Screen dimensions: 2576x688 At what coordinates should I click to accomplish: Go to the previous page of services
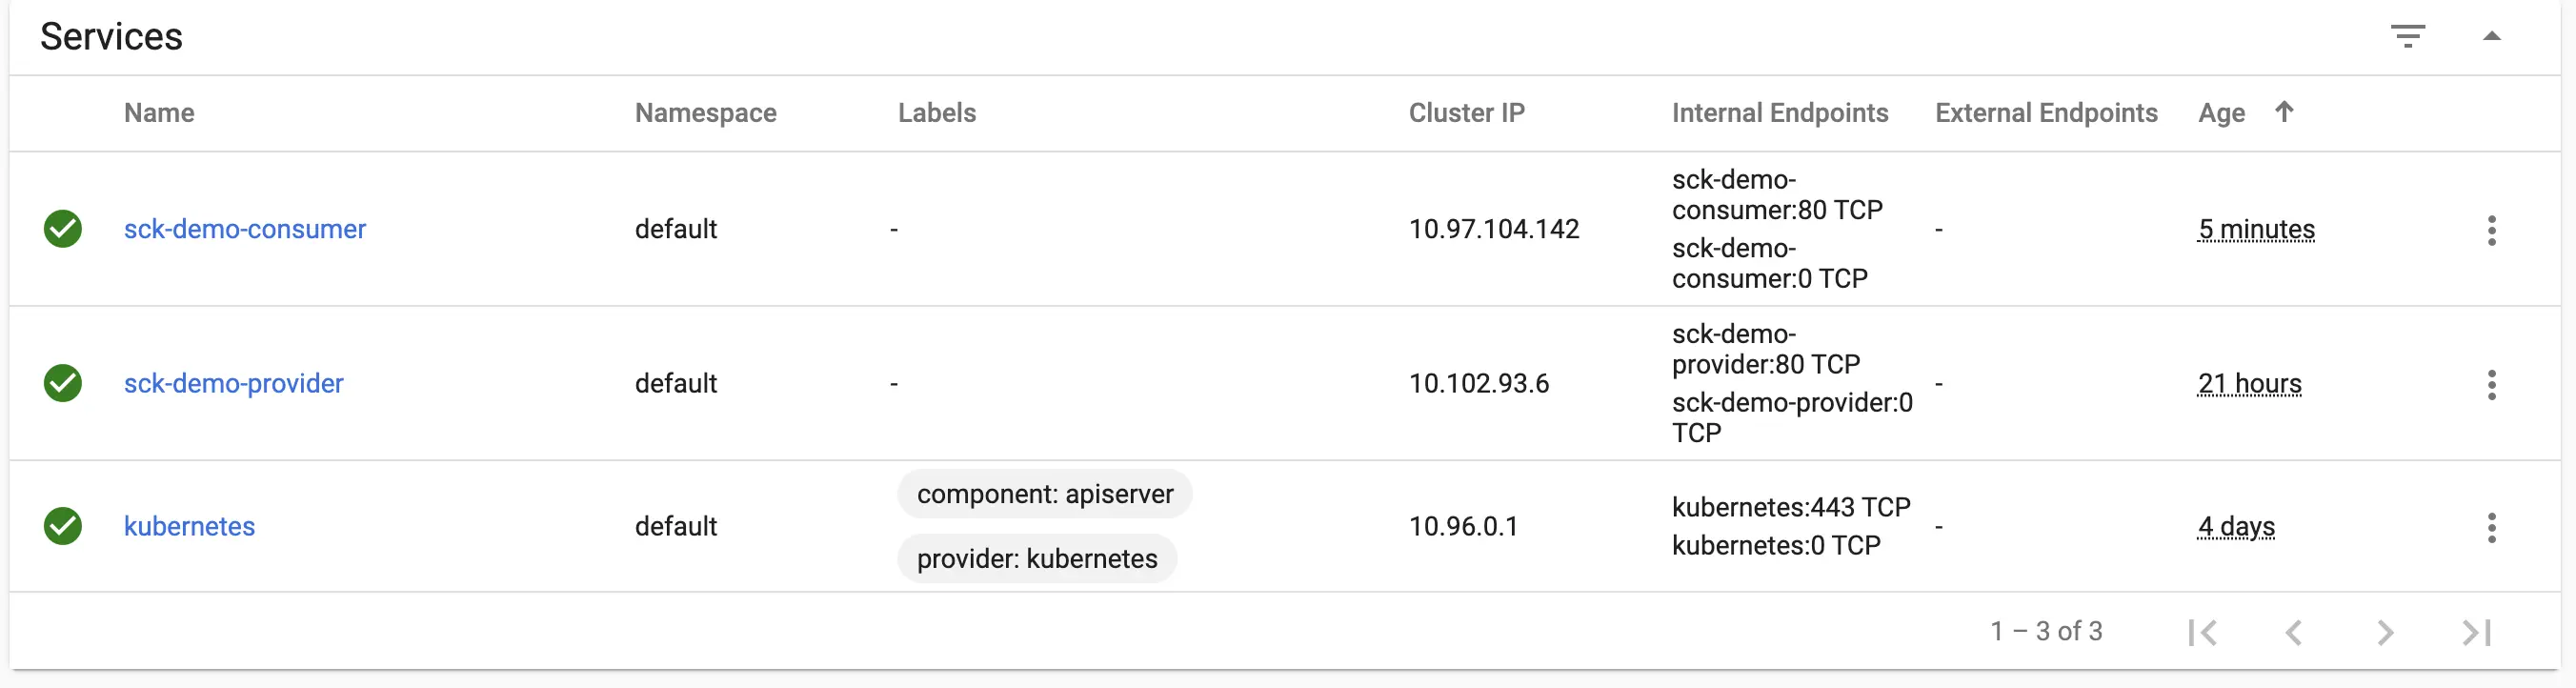coord(2294,632)
